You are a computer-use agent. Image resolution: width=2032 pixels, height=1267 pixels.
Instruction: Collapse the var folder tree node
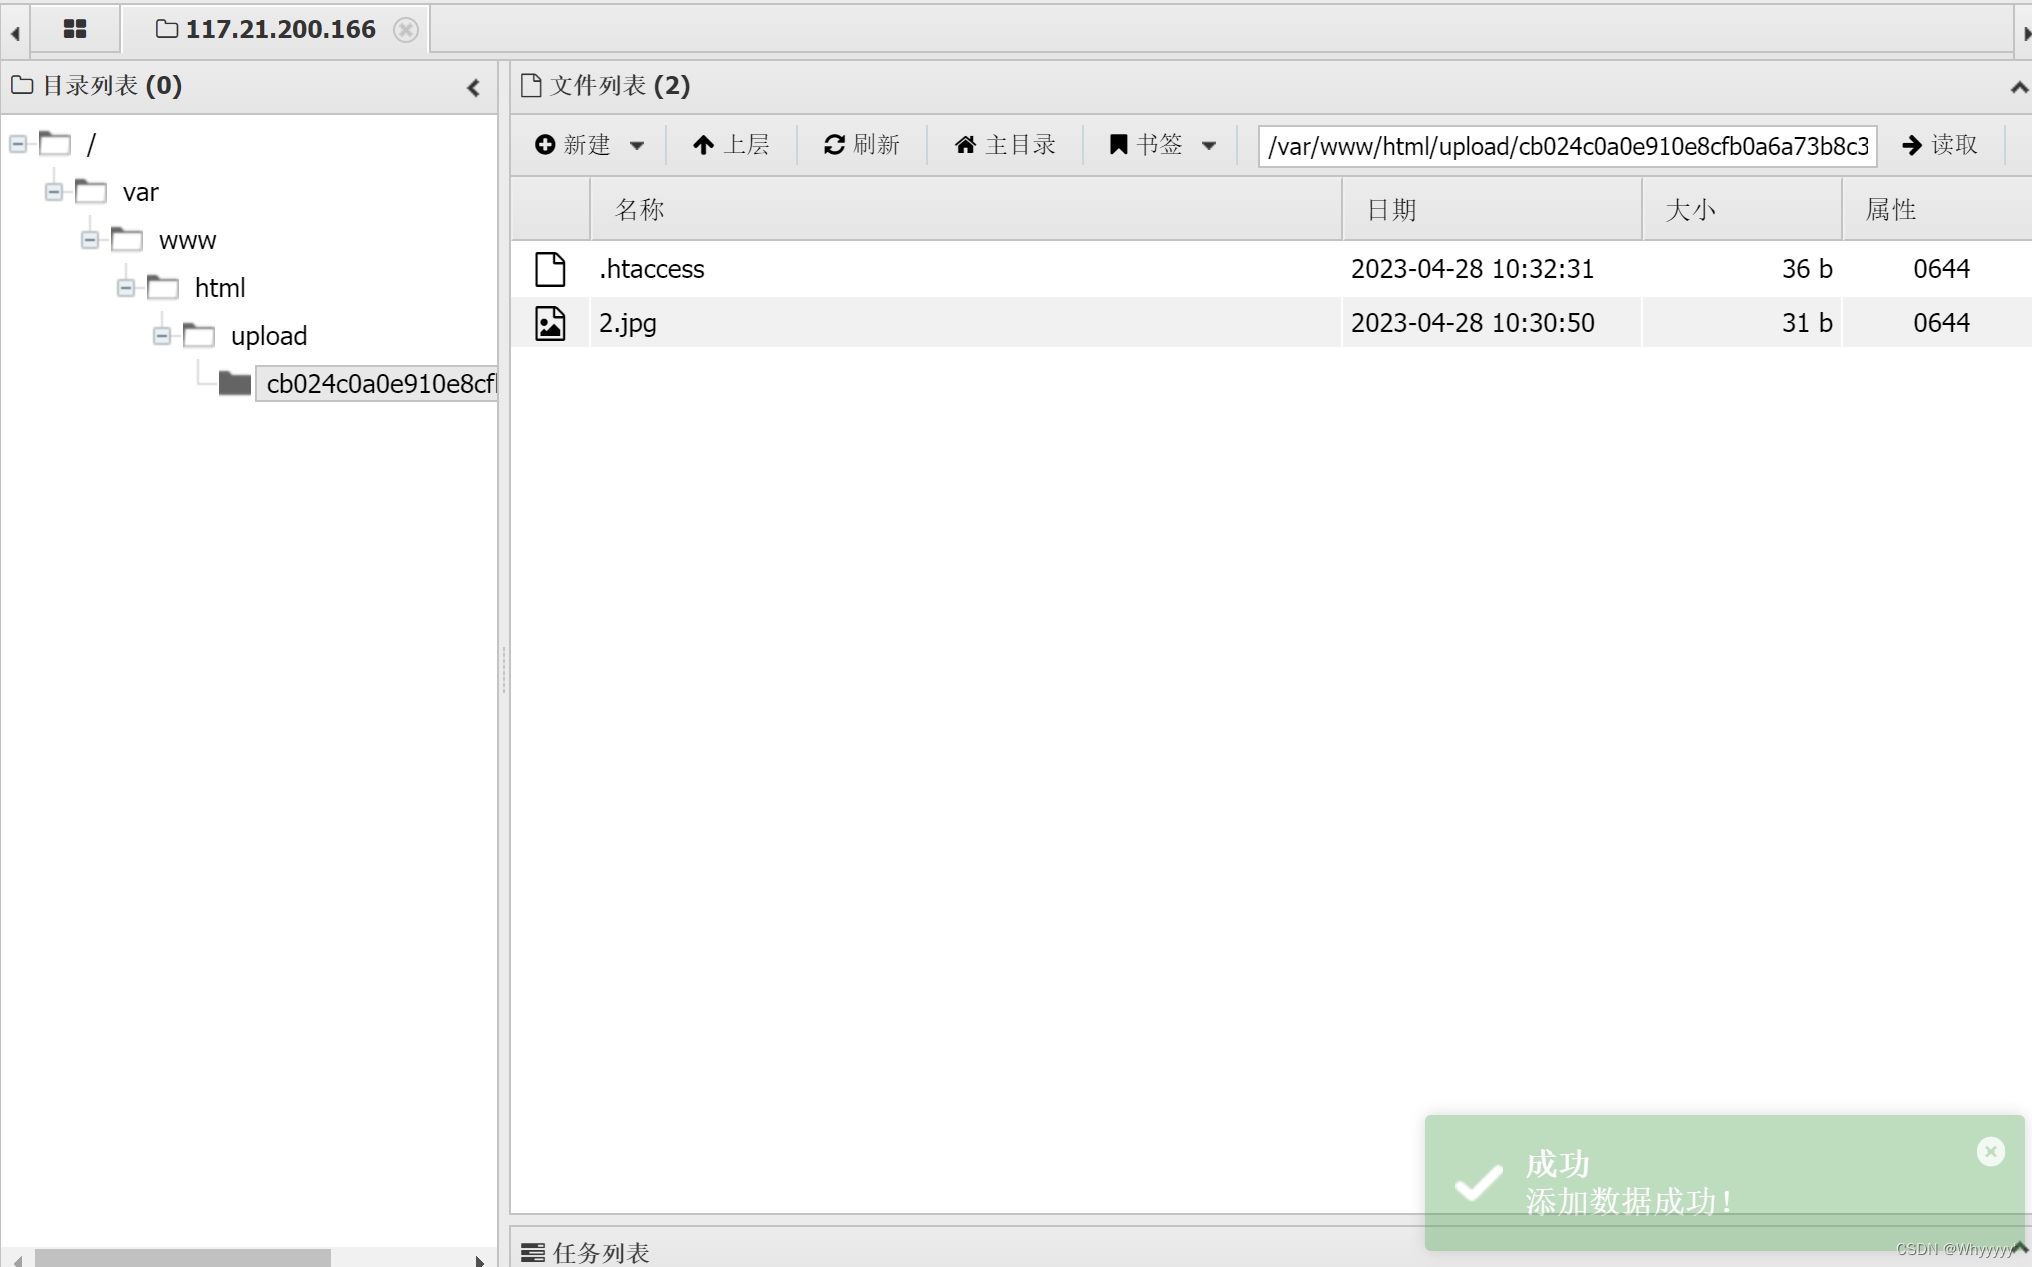[54, 192]
